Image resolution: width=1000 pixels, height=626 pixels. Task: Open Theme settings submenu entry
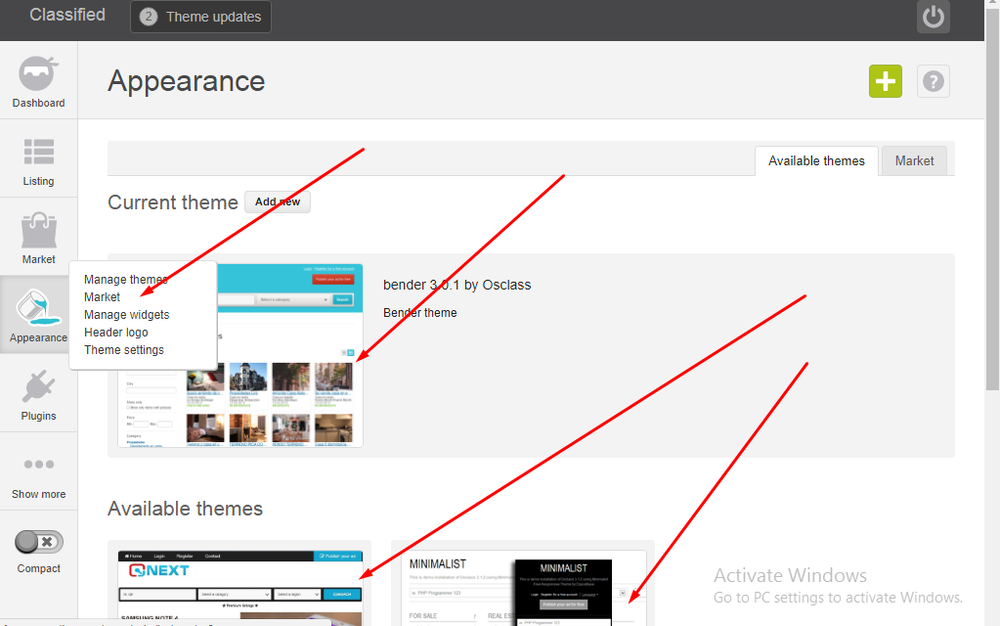(124, 349)
